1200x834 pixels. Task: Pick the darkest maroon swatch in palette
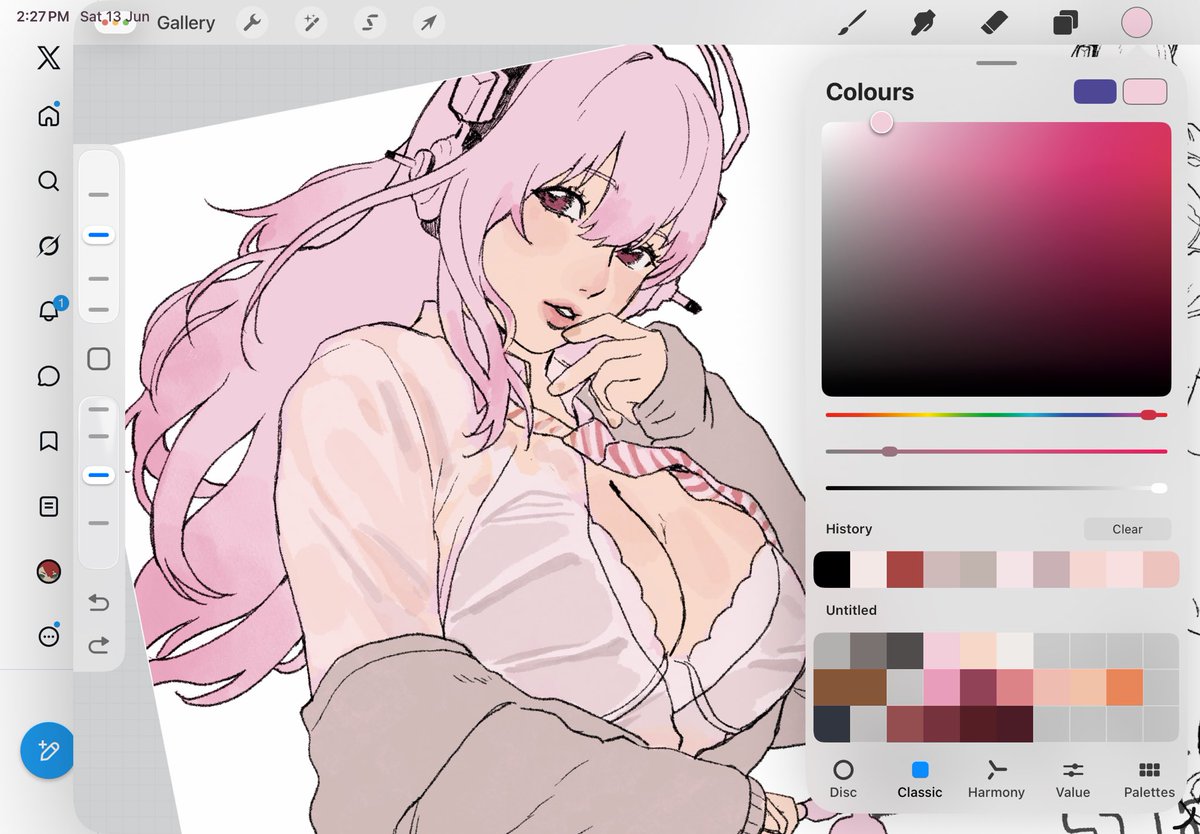(1014, 724)
